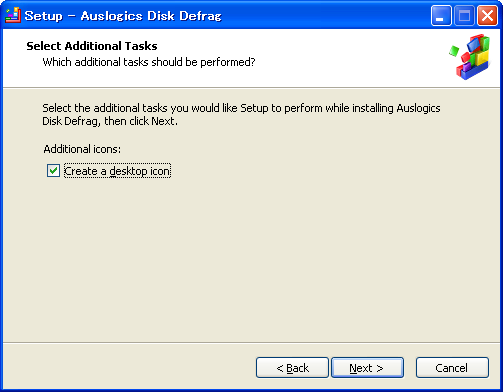
Task: Click the floating green cube beside the logo
Action: click(454, 51)
